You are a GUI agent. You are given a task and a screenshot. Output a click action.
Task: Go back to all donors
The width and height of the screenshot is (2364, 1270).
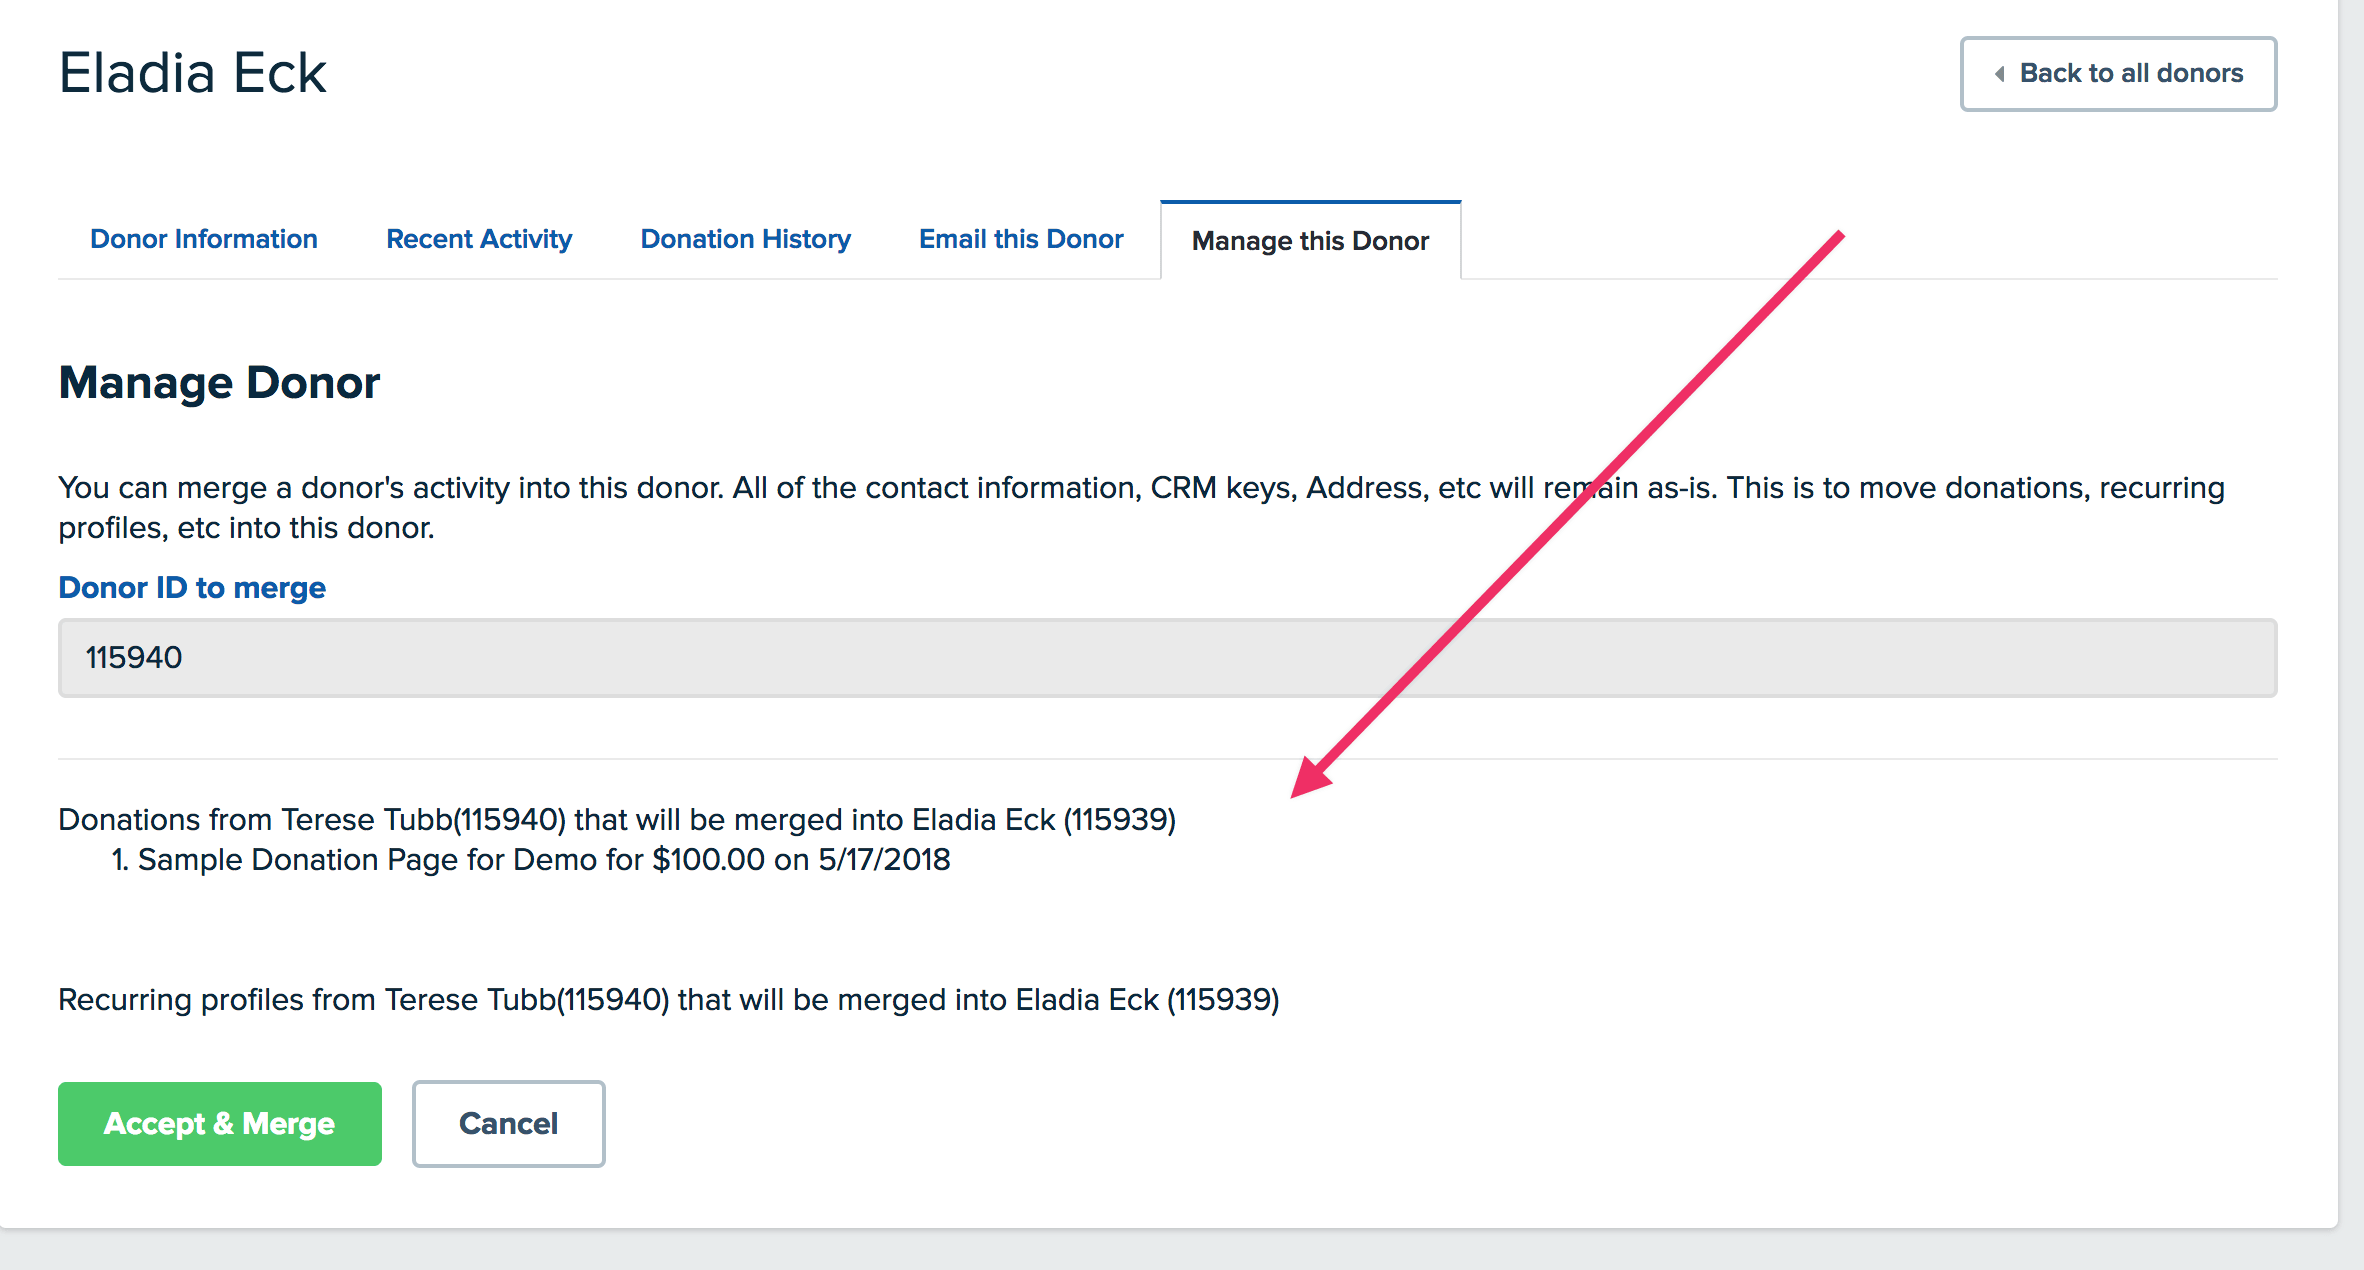click(x=2130, y=74)
